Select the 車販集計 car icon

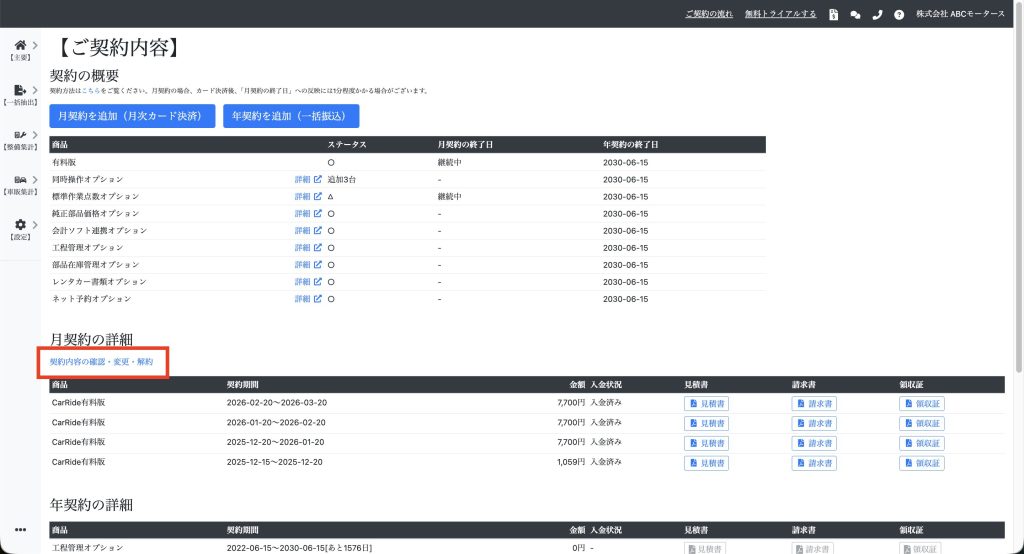click(x=20, y=179)
